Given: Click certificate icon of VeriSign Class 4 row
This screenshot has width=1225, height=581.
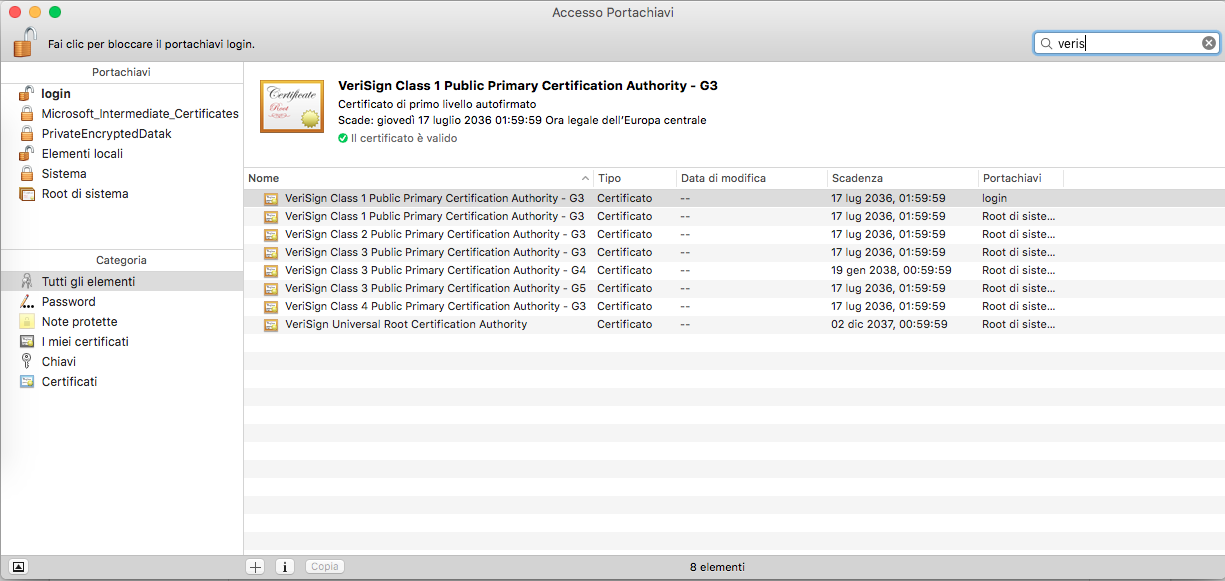Looking at the screenshot, I should click(x=271, y=306).
